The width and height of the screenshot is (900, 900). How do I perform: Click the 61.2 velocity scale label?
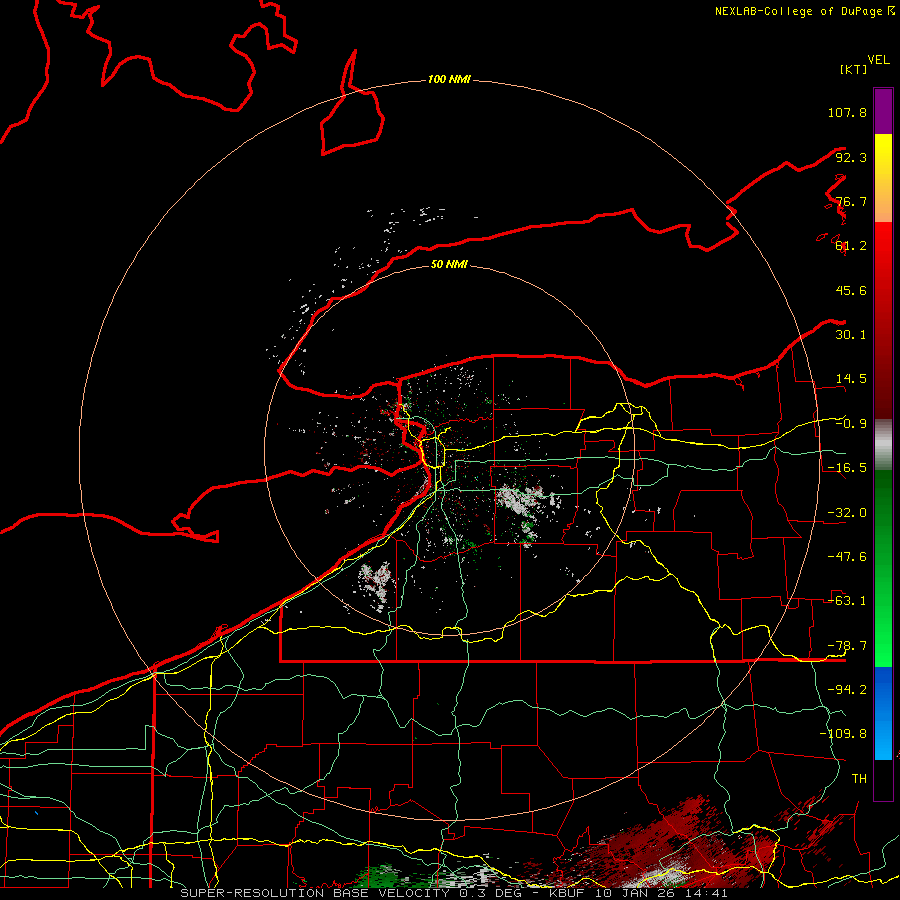(851, 246)
